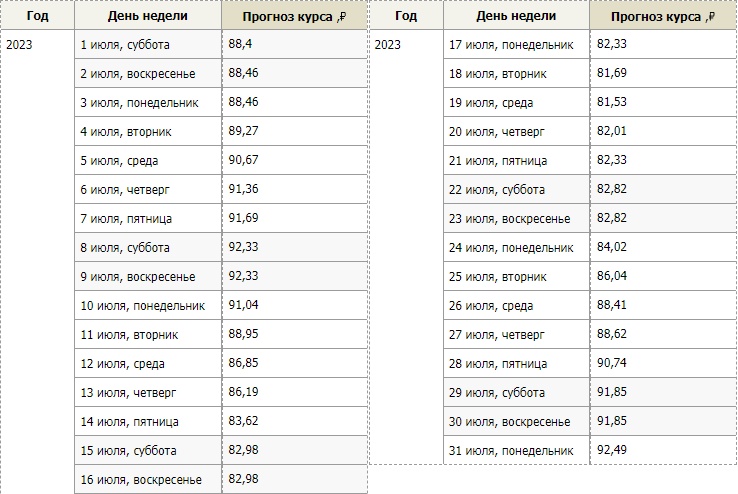738x494 pixels.
Task: Click the '17 июля, понедельник' cell
Action: 512,44
